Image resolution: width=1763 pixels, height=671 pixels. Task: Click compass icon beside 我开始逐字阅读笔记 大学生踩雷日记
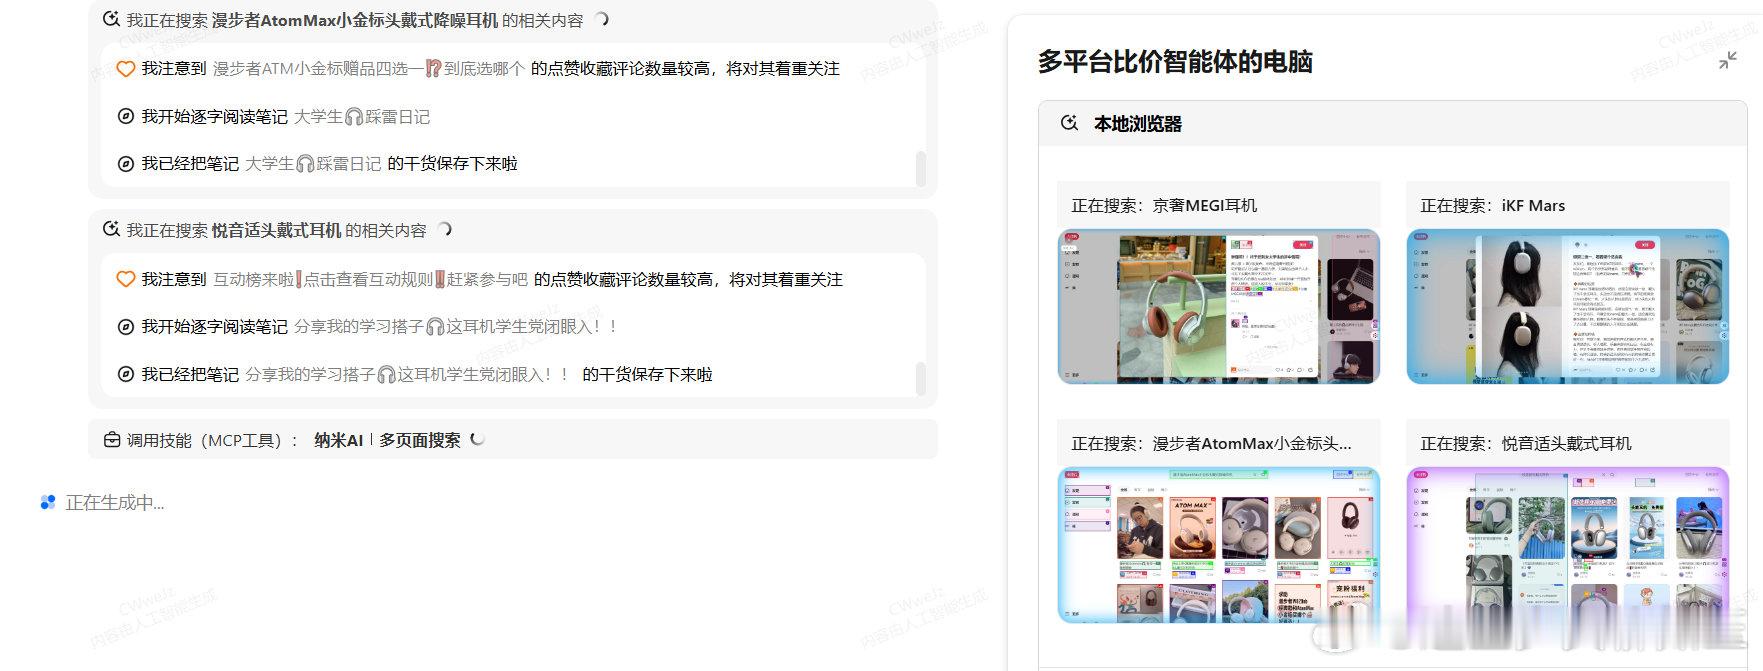coord(126,116)
